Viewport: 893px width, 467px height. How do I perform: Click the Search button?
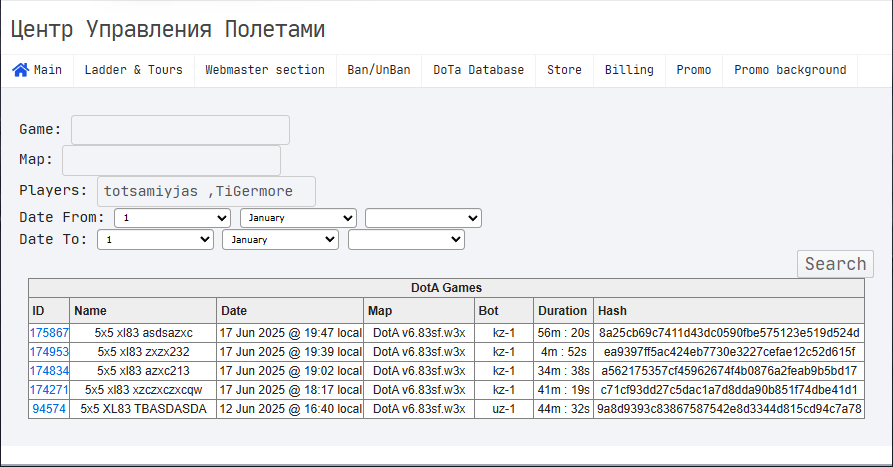point(835,264)
